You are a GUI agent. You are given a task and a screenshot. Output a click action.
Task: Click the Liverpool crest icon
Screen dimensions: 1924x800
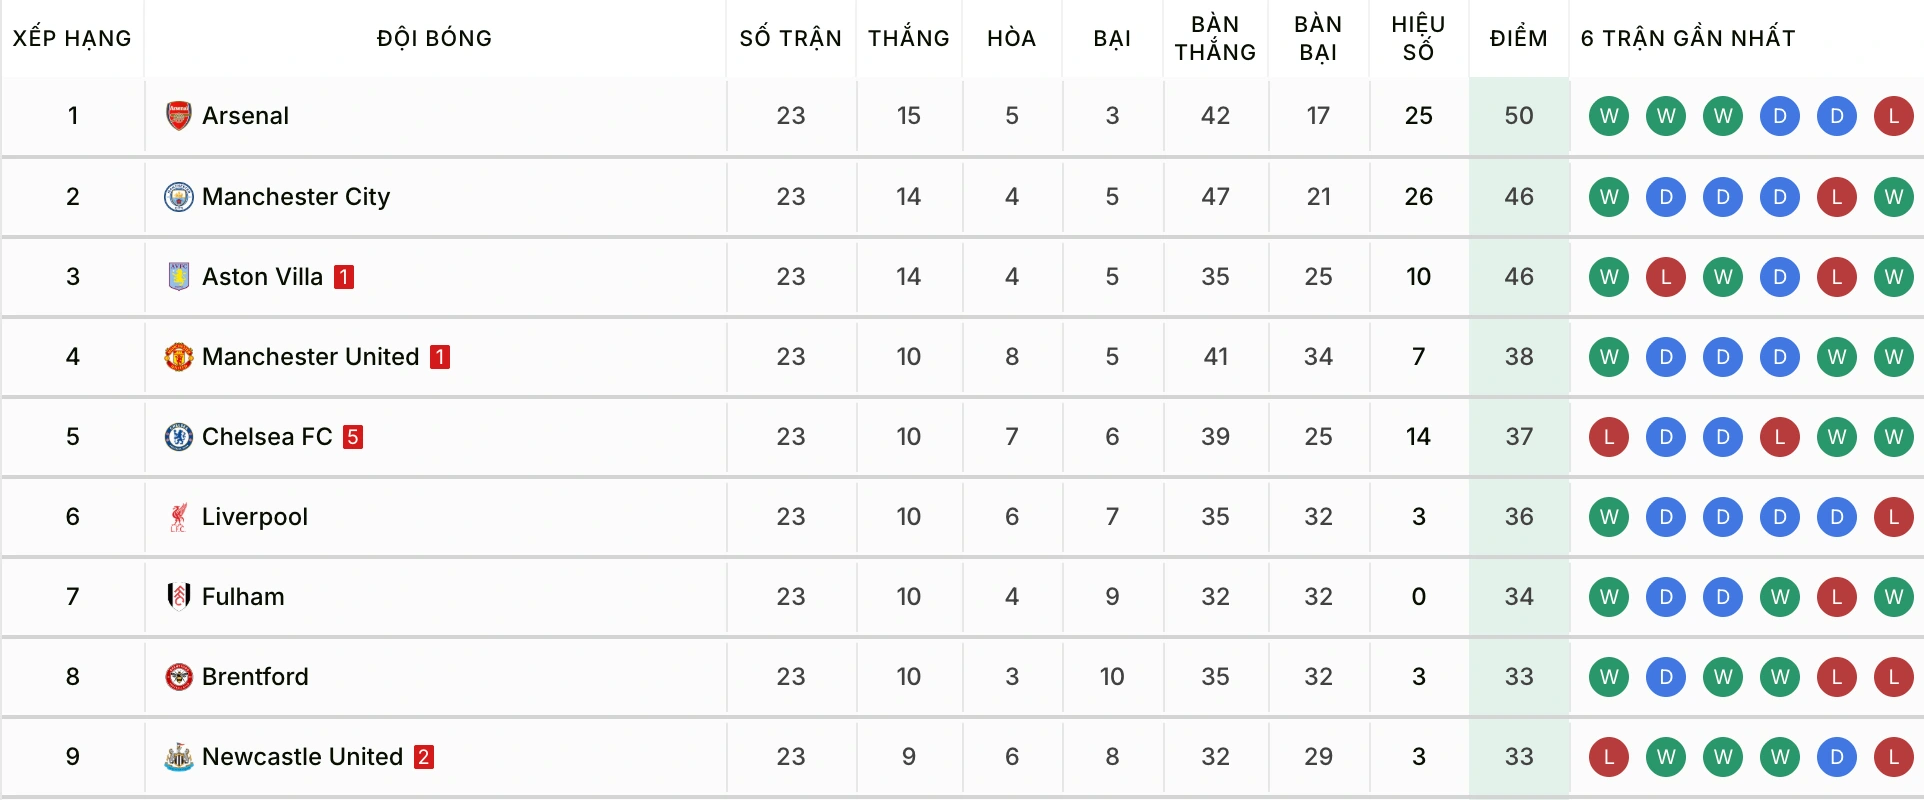178,516
